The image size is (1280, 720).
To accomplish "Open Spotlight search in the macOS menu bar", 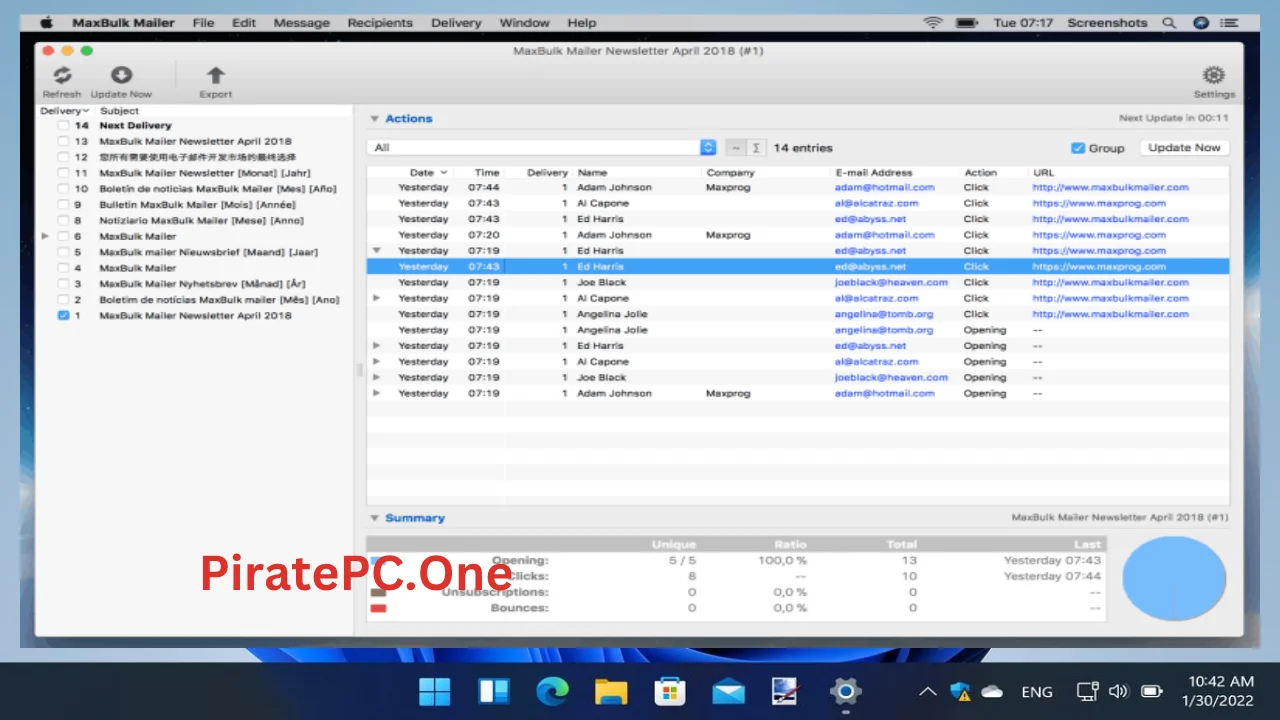I will 1169,23.
